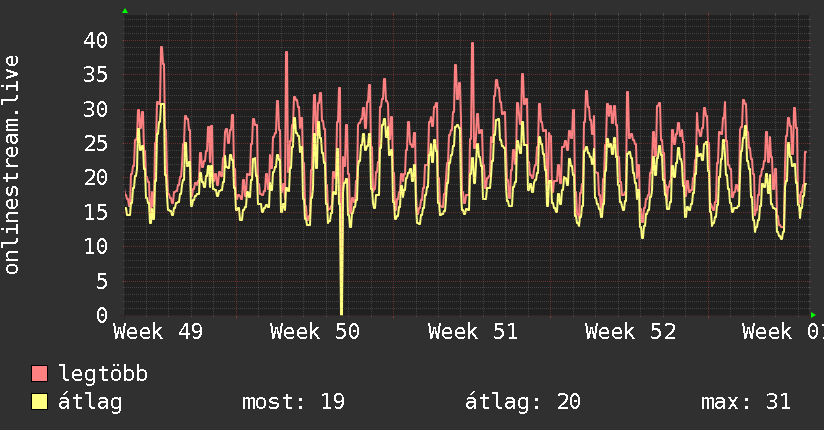Click the green arrow atop the y-axis
The width and height of the screenshot is (824, 430).
(x=125, y=11)
